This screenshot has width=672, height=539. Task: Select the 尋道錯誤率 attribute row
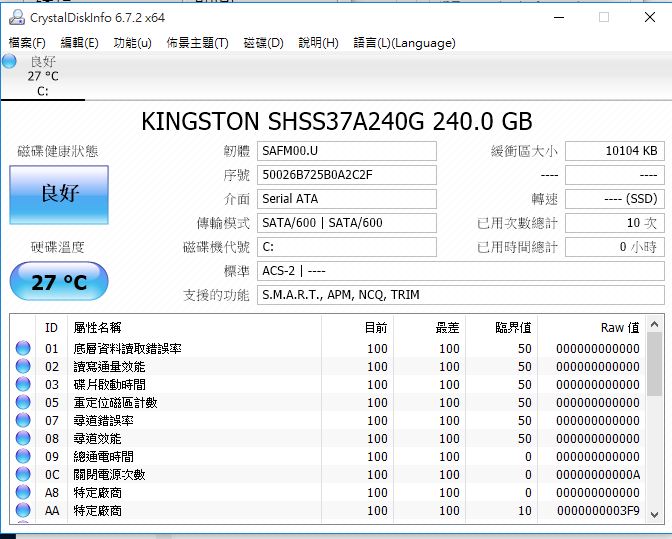pos(328,420)
